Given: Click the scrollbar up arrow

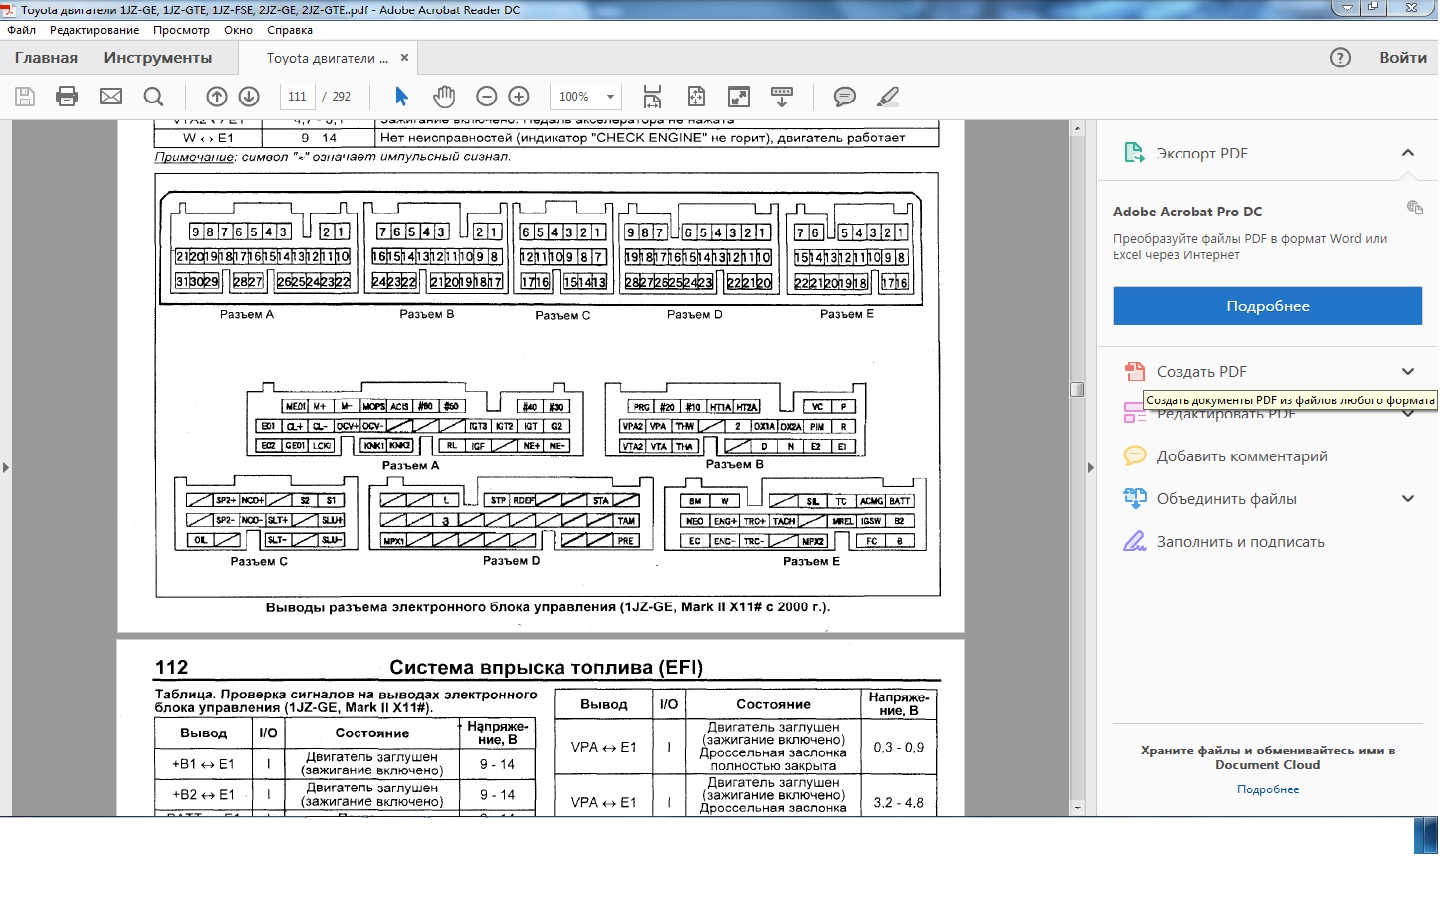Looking at the screenshot, I should pyautogui.click(x=1077, y=128).
